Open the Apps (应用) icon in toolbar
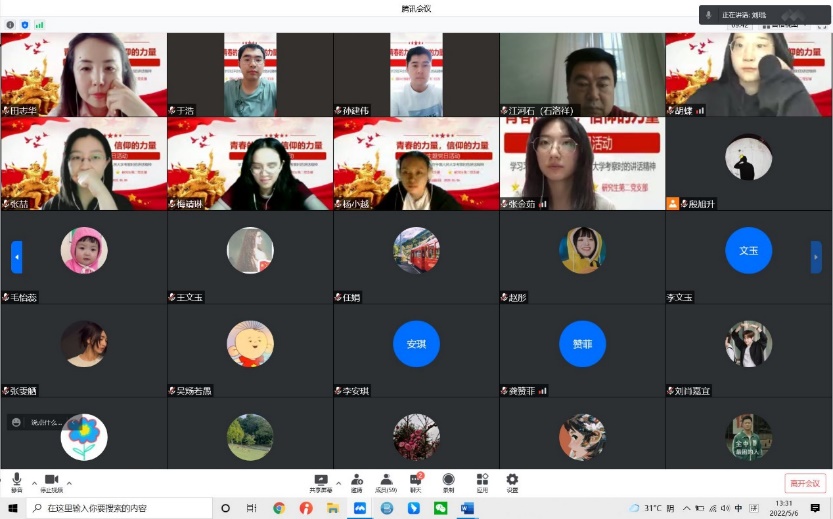 [x=482, y=483]
